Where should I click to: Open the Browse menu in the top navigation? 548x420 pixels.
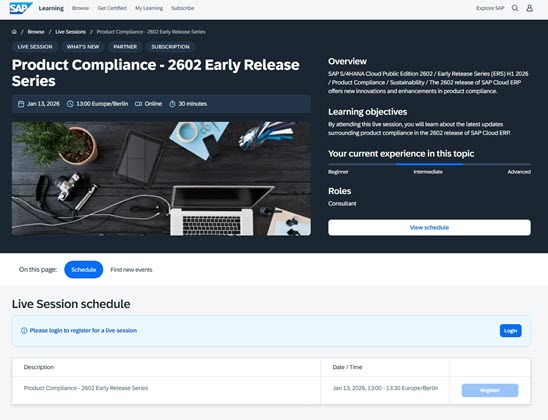pyautogui.click(x=80, y=8)
